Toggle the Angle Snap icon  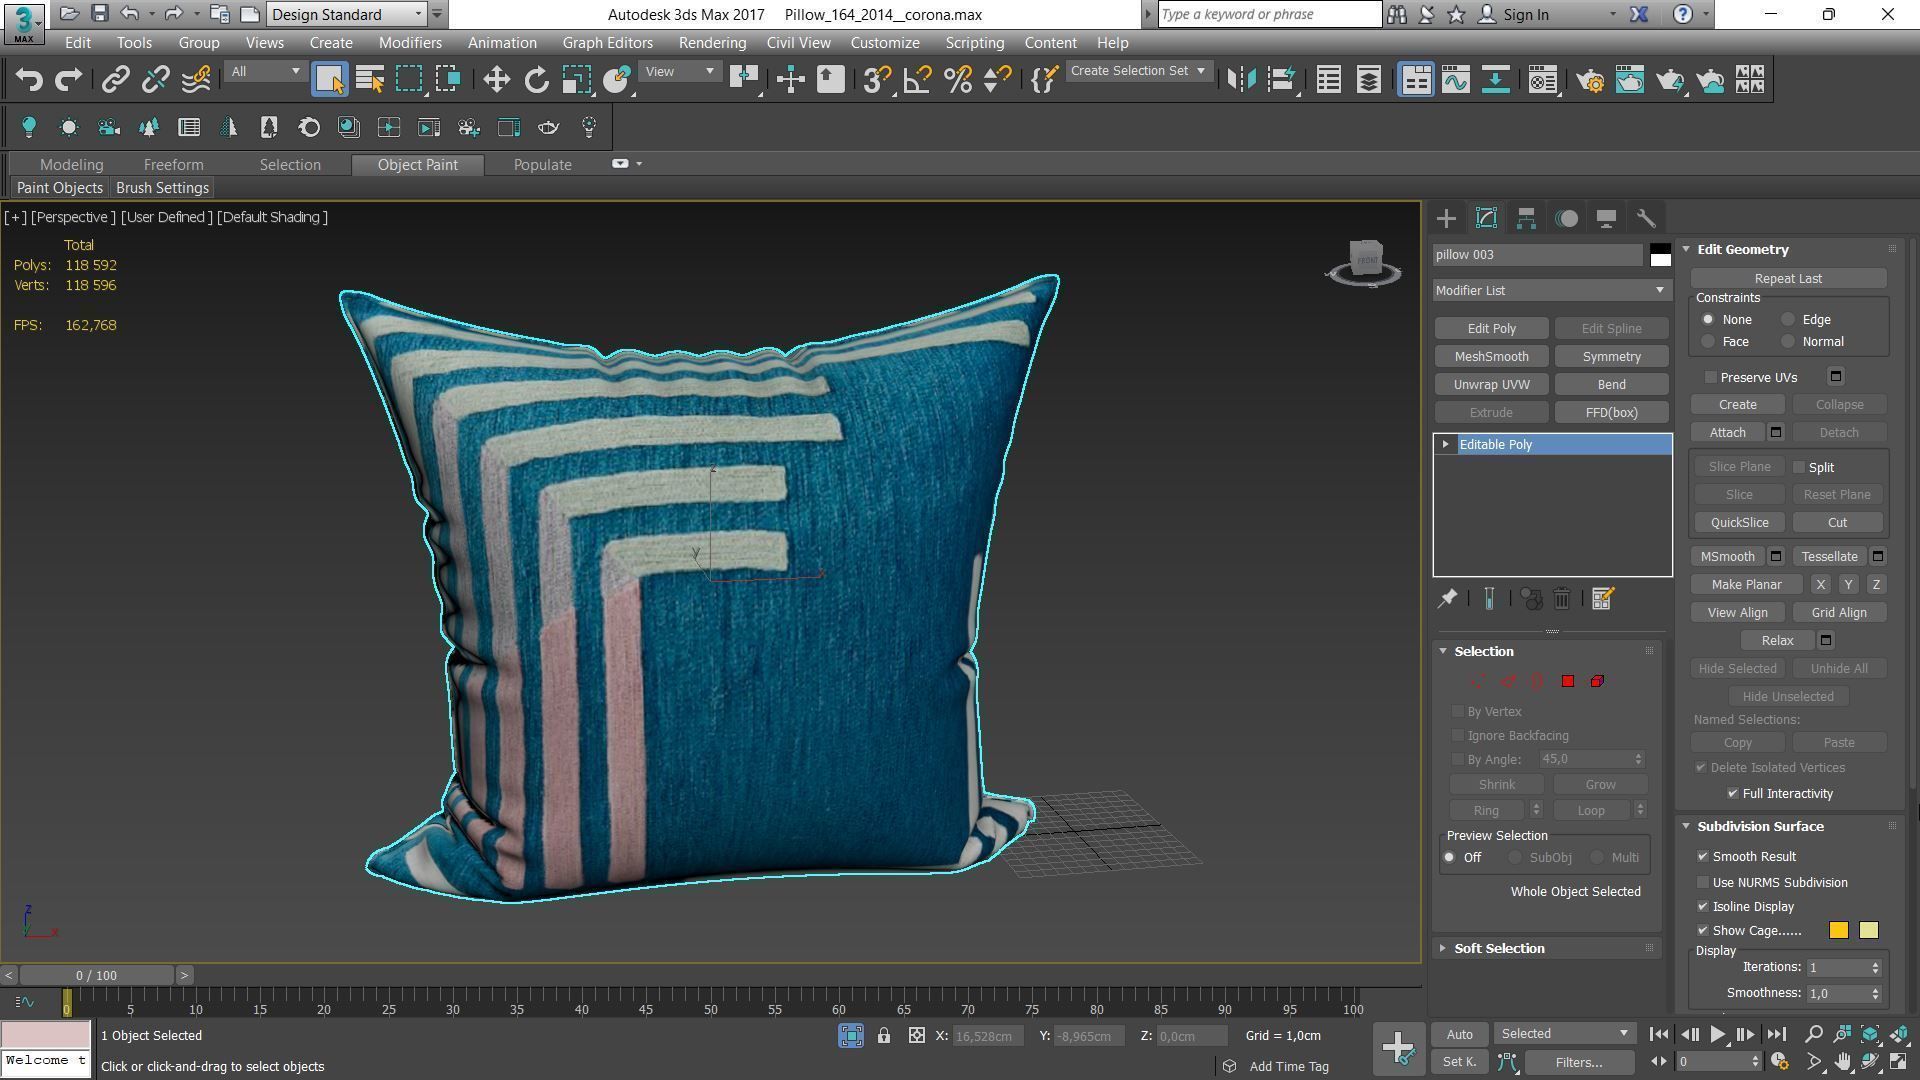point(917,80)
